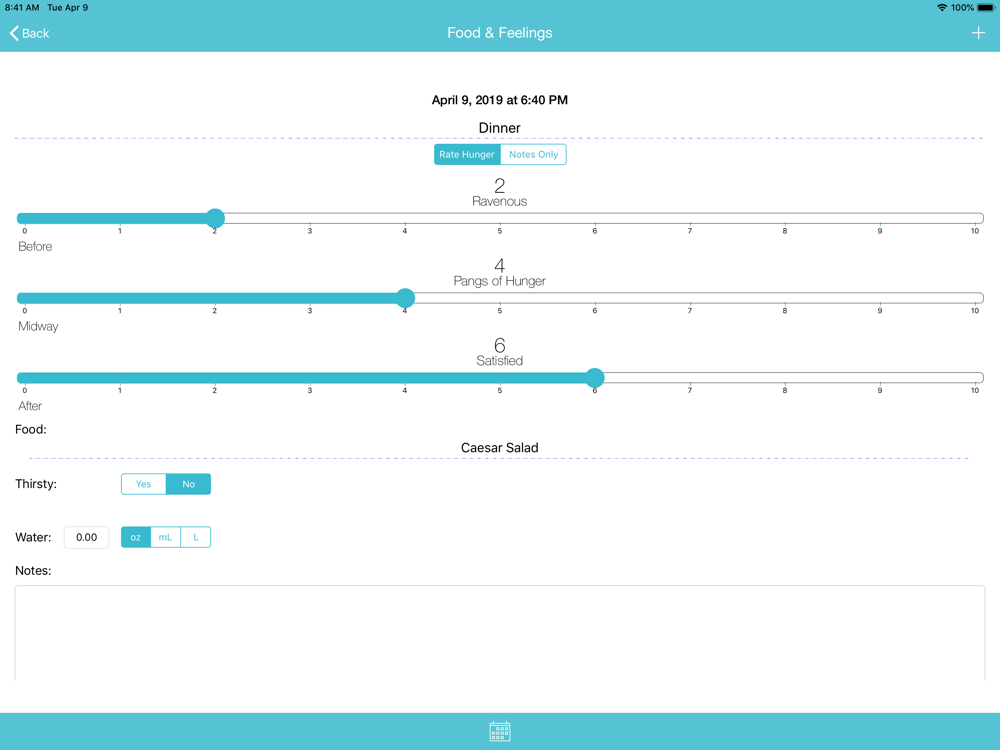Set Thirsty to Yes

(143, 484)
